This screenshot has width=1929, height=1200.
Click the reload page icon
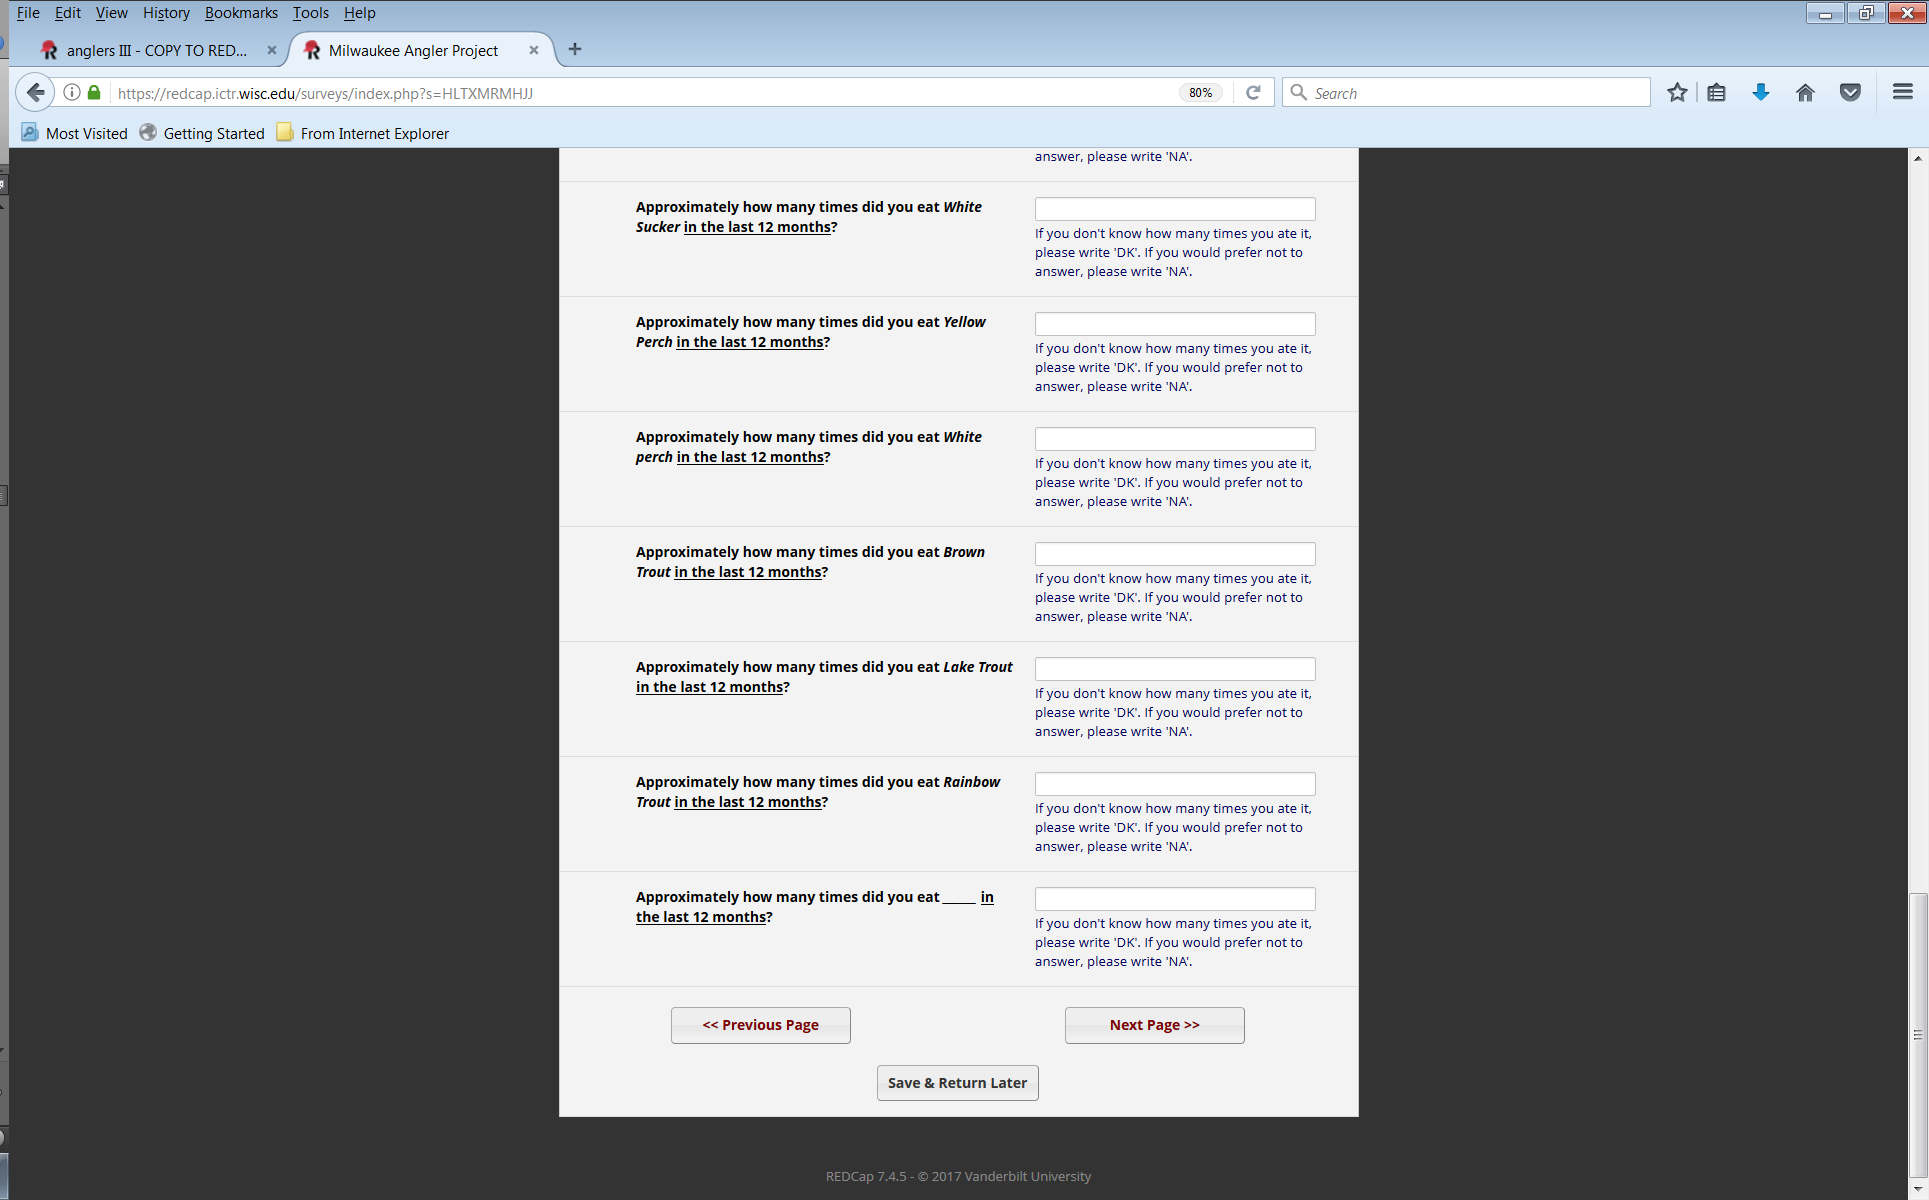[x=1253, y=93]
